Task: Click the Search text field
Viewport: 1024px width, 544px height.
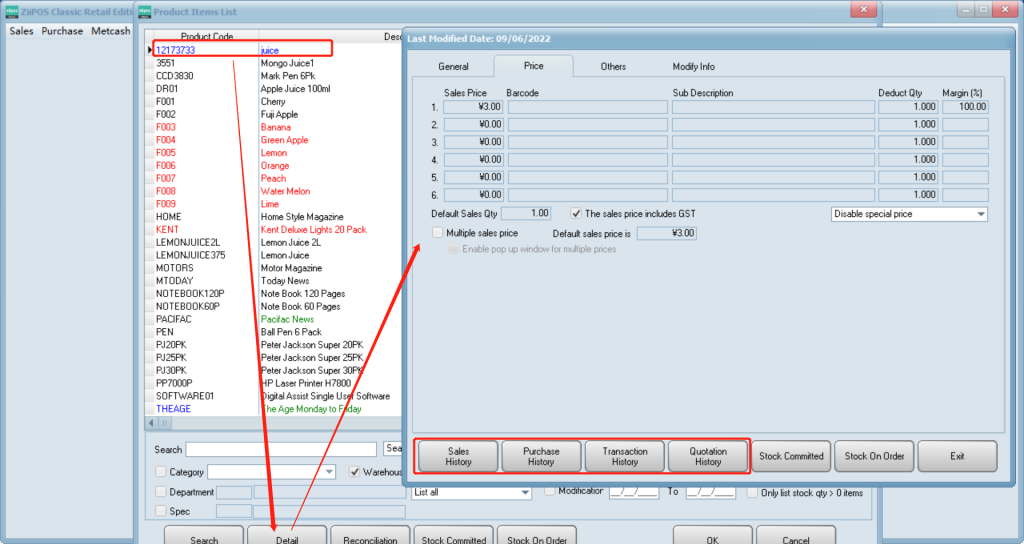Action: (x=281, y=450)
